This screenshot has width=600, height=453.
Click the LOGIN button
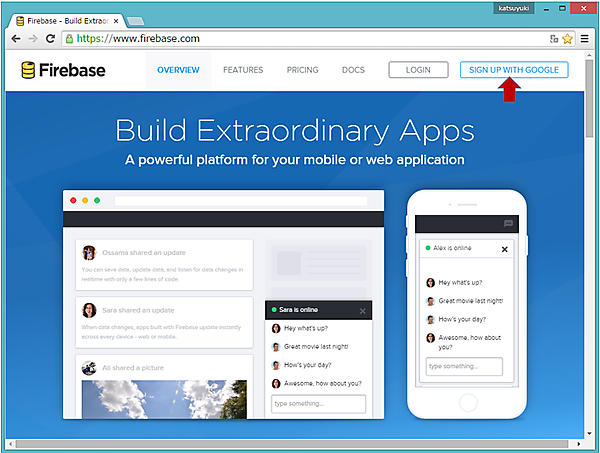418,70
